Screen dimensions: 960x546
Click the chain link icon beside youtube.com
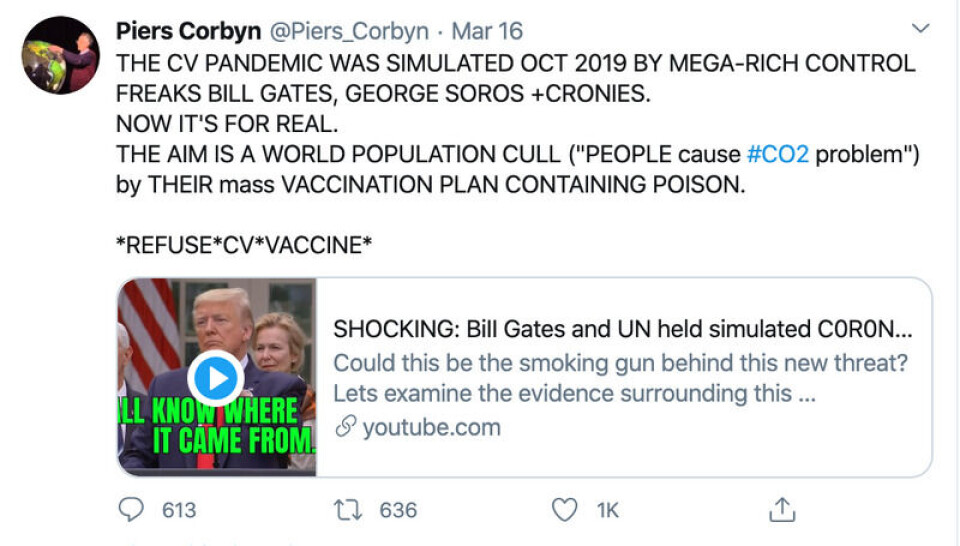point(345,428)
